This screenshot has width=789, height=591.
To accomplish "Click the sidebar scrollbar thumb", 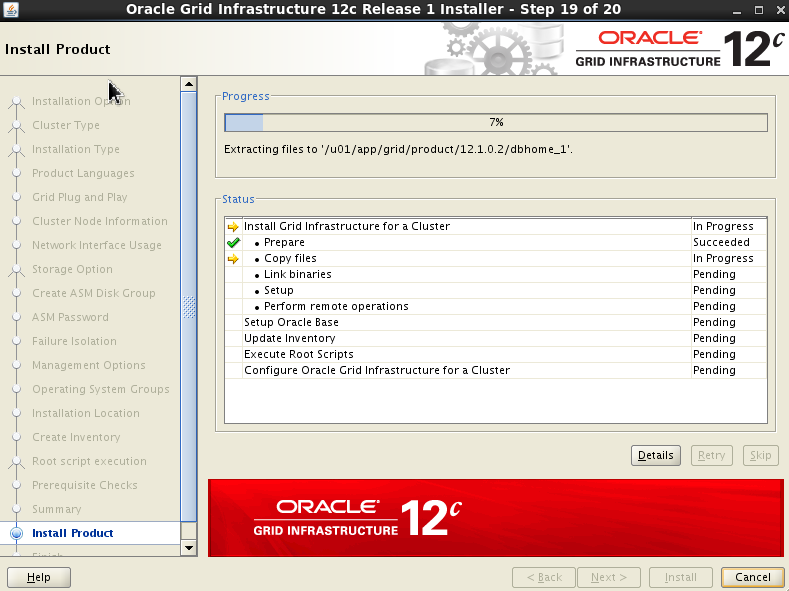I will pyautogui.click(x=189, y=307).
